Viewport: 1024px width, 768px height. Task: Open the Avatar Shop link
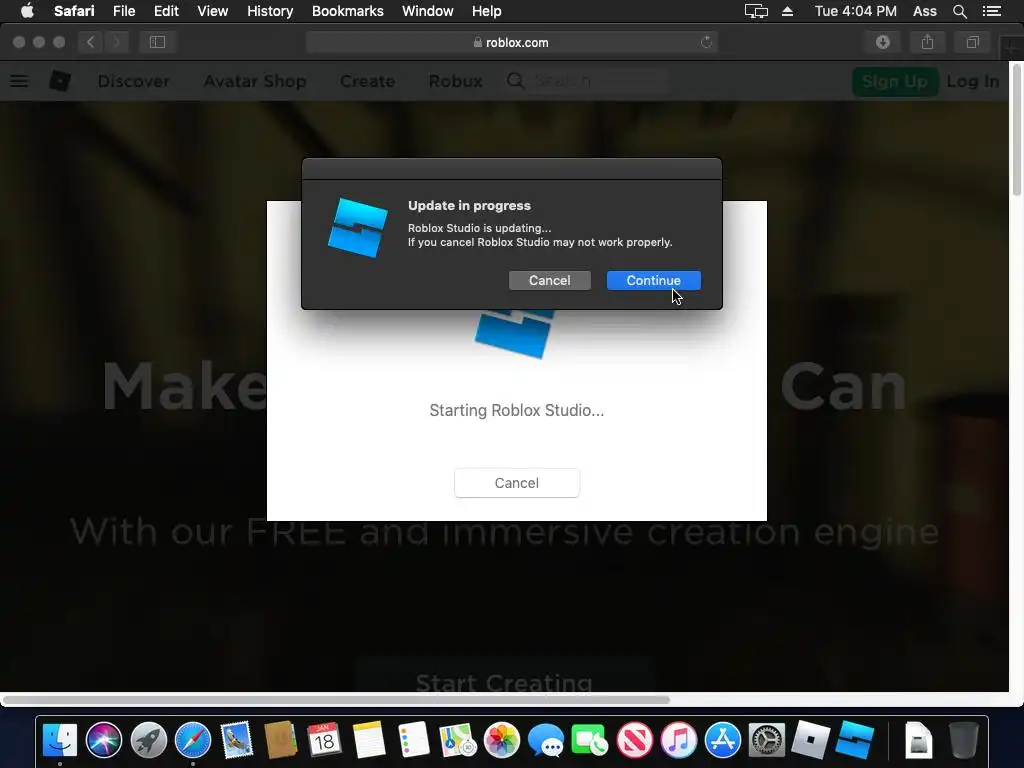coord(255,81)
